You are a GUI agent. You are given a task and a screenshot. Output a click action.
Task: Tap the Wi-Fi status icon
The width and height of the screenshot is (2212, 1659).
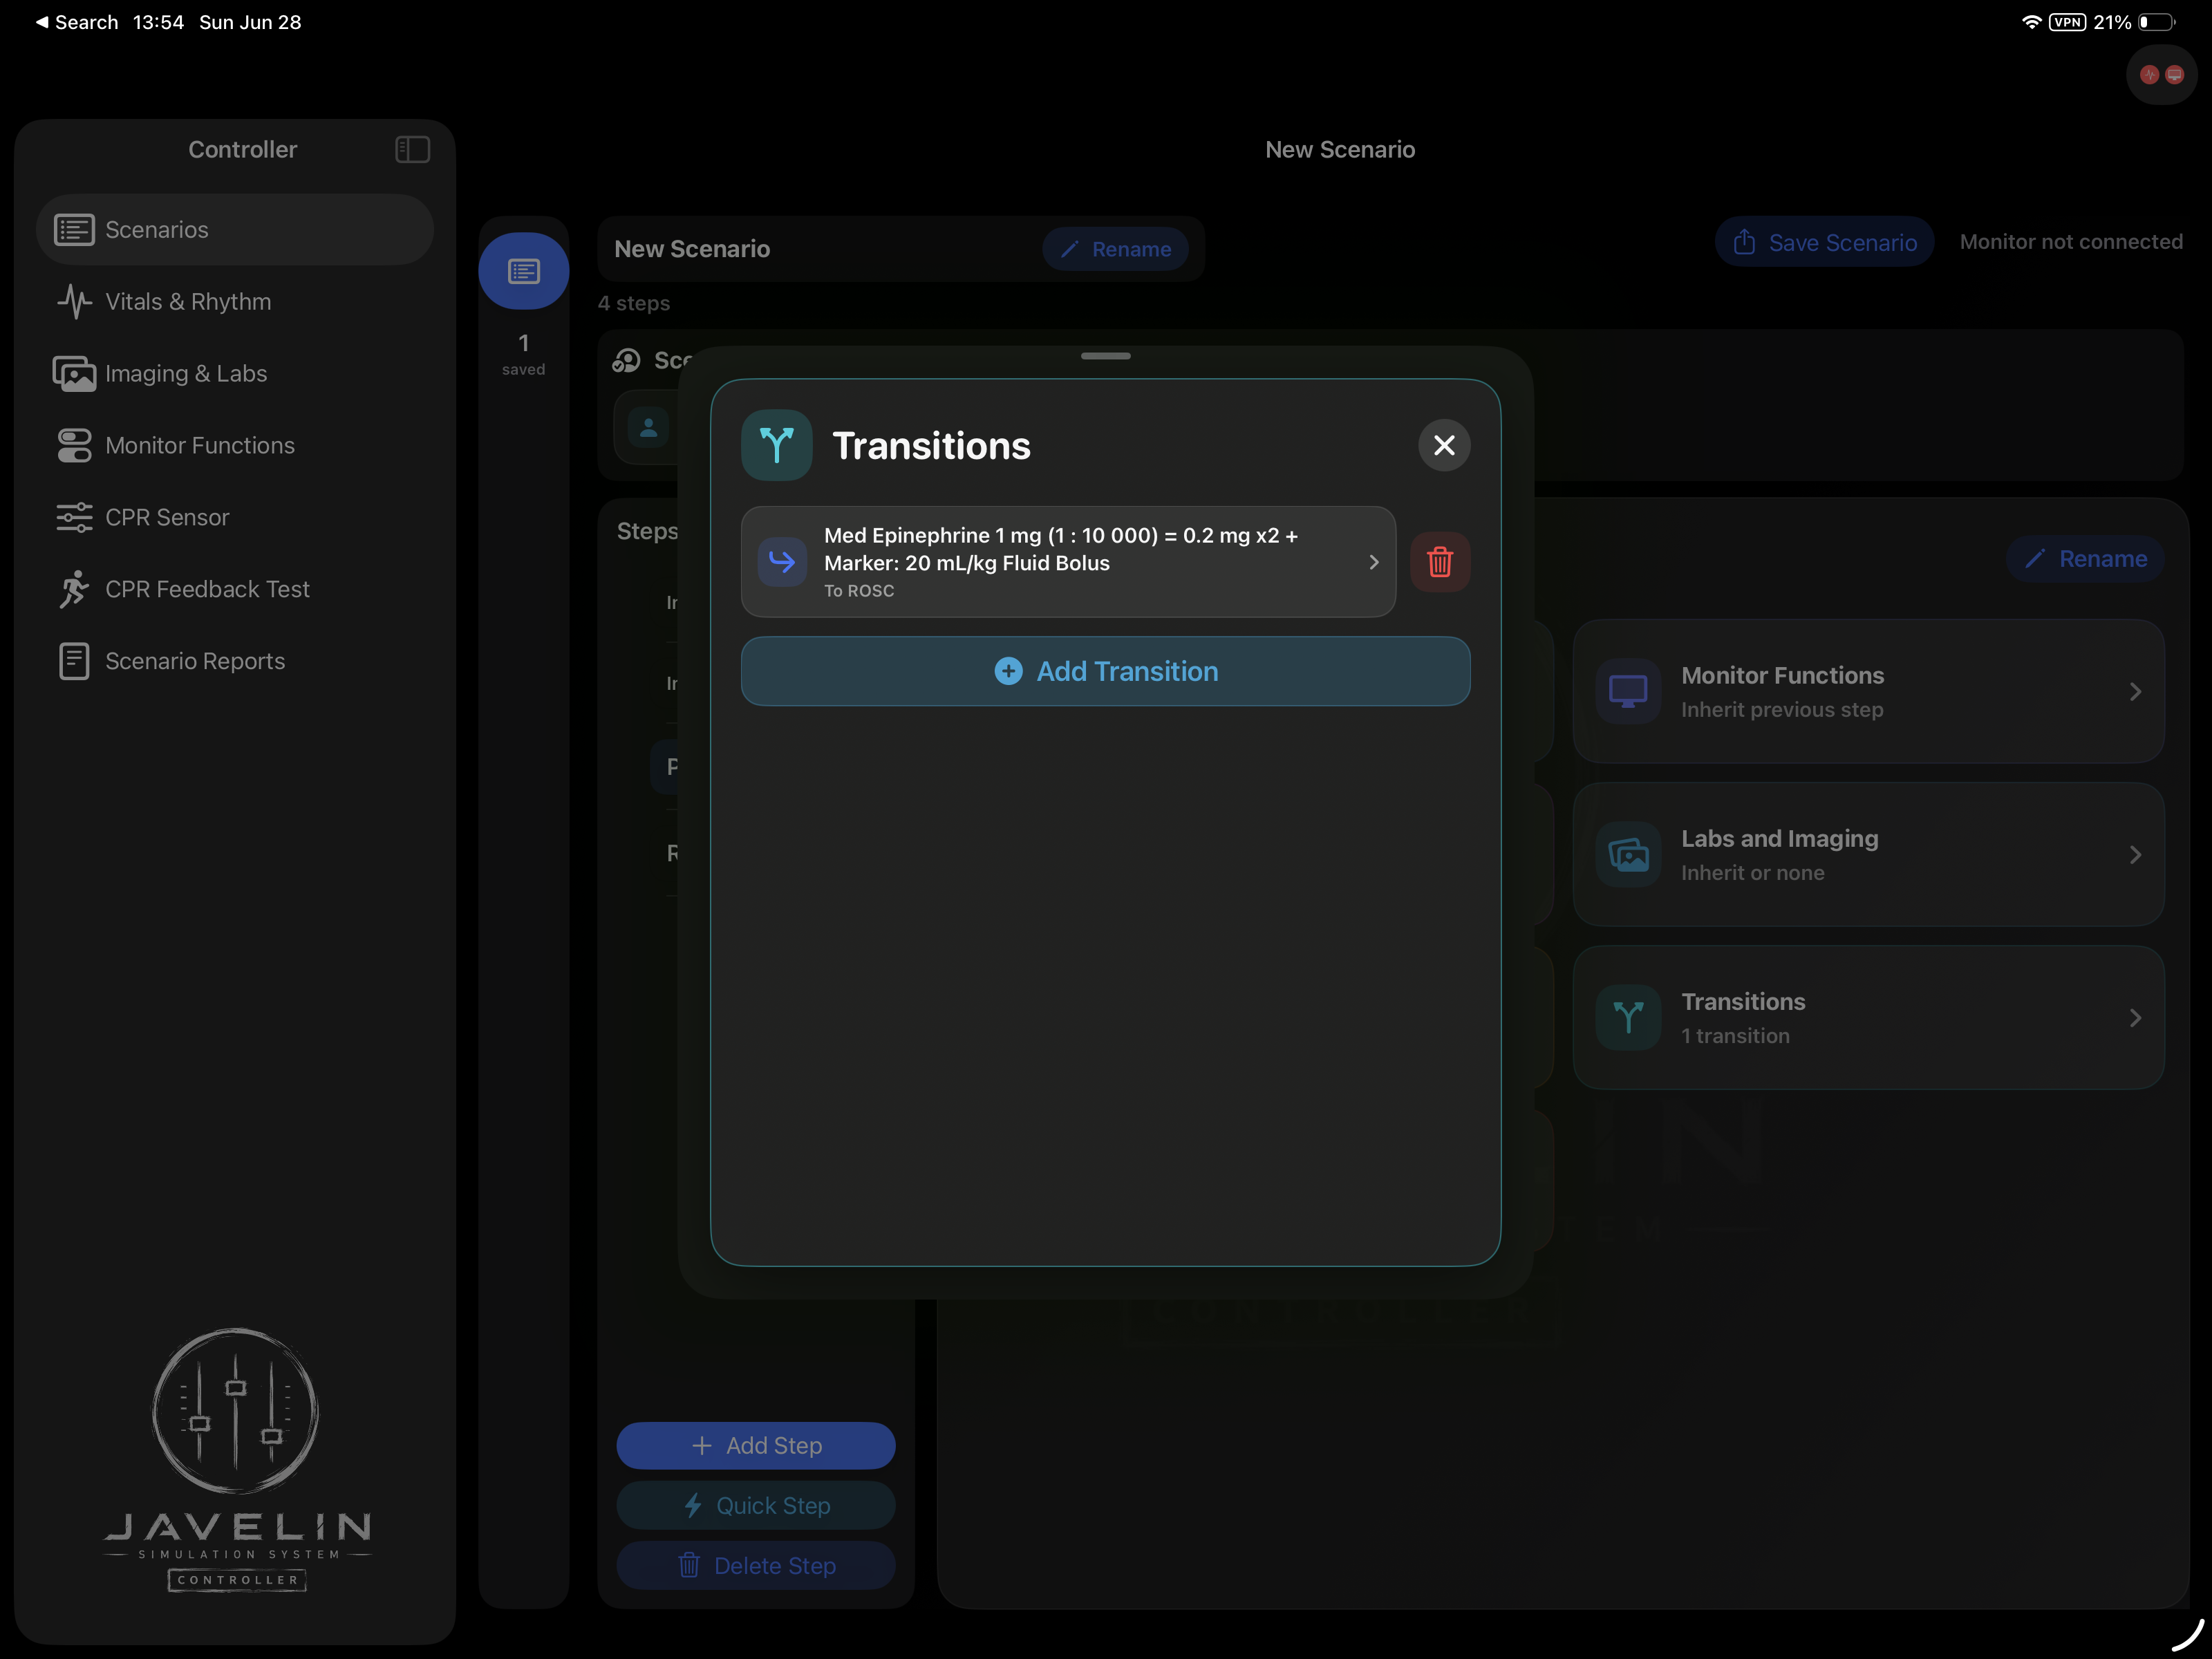tap(2031, 22)
